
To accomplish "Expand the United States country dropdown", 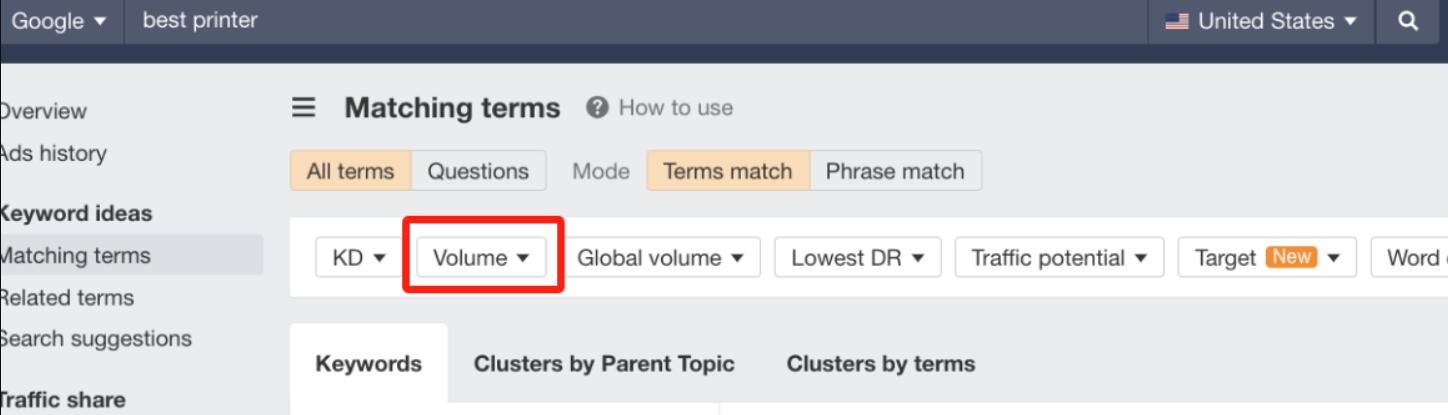I will point(1261,21).
